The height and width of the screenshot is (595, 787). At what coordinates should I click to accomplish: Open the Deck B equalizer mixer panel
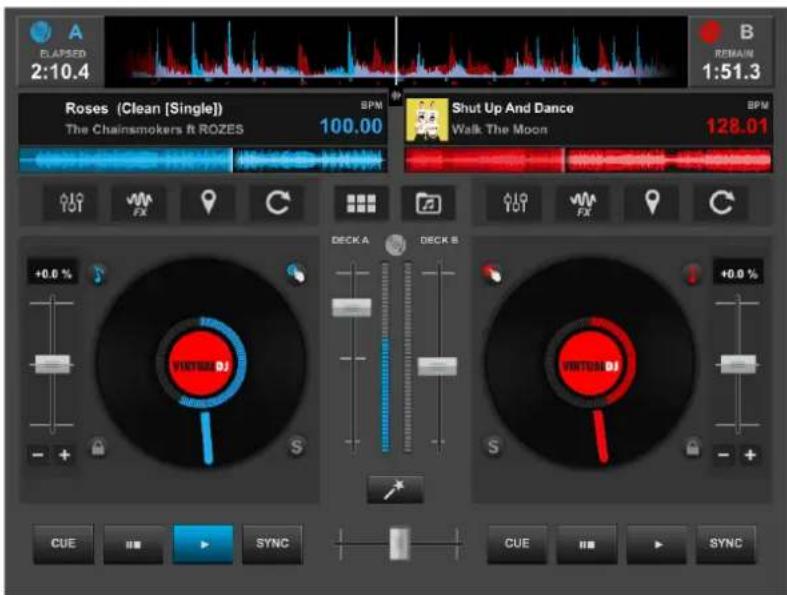pos(514,203)
